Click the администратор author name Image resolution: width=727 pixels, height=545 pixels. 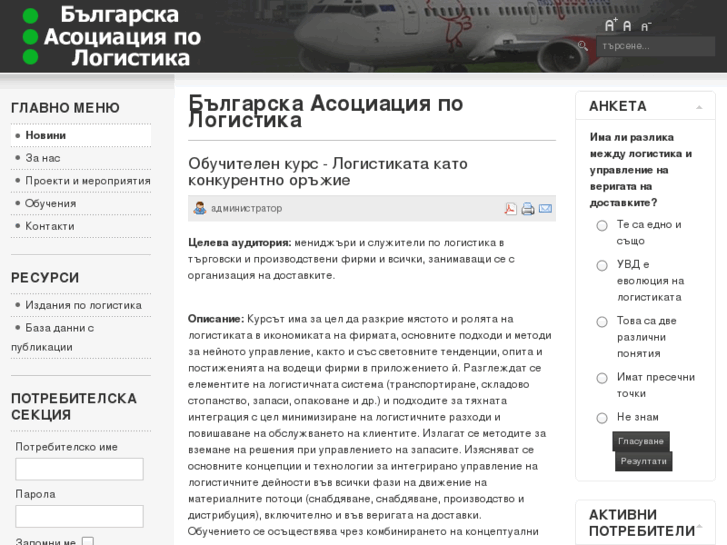click(246, 208)
